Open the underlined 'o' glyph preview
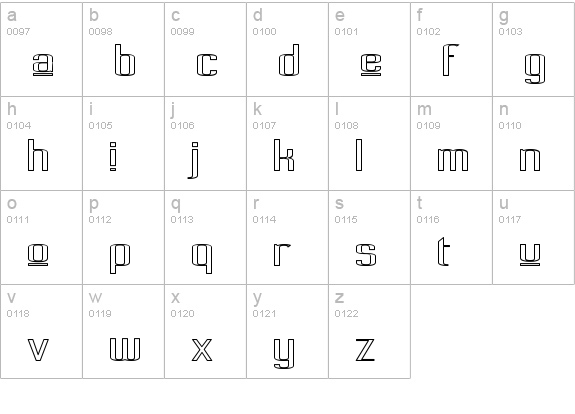575x414 pixels. (x=41, y=237)
